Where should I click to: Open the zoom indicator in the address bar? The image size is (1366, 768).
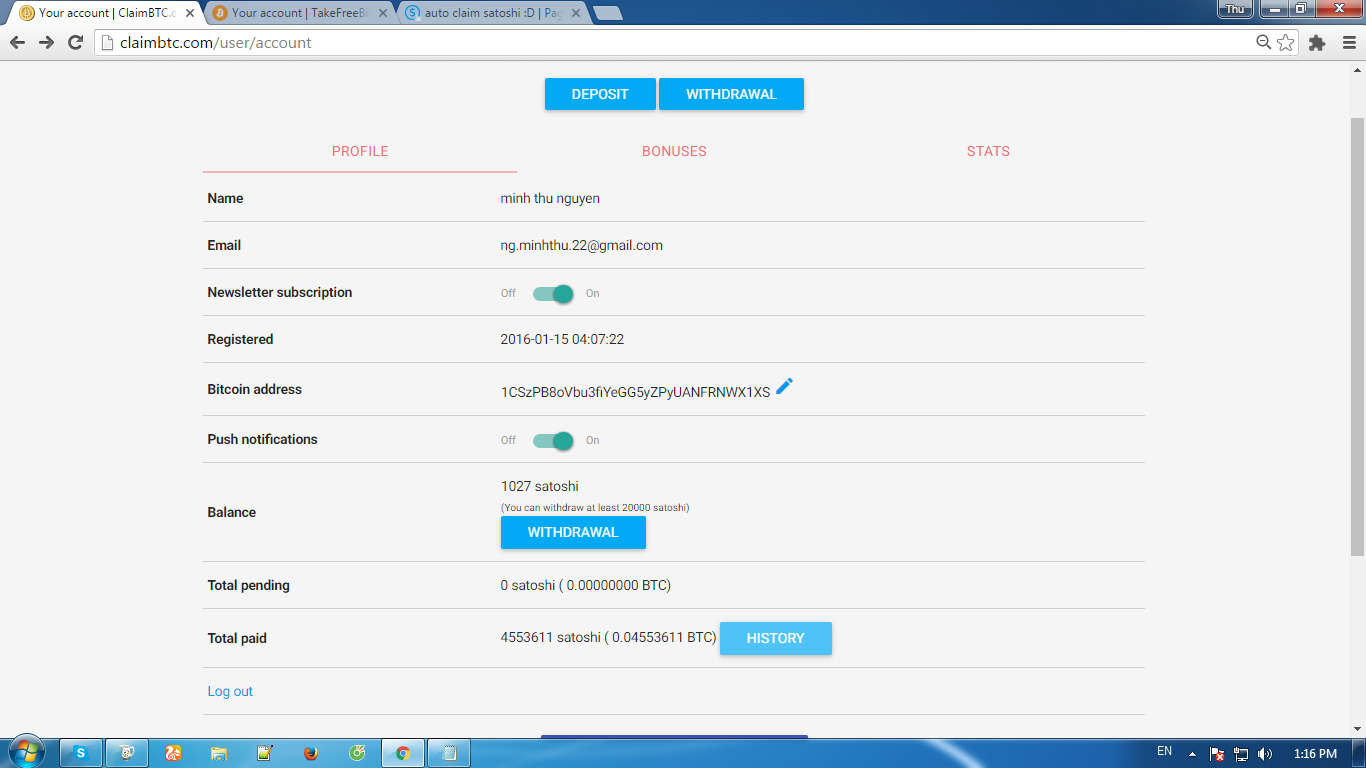point(1264,43)
